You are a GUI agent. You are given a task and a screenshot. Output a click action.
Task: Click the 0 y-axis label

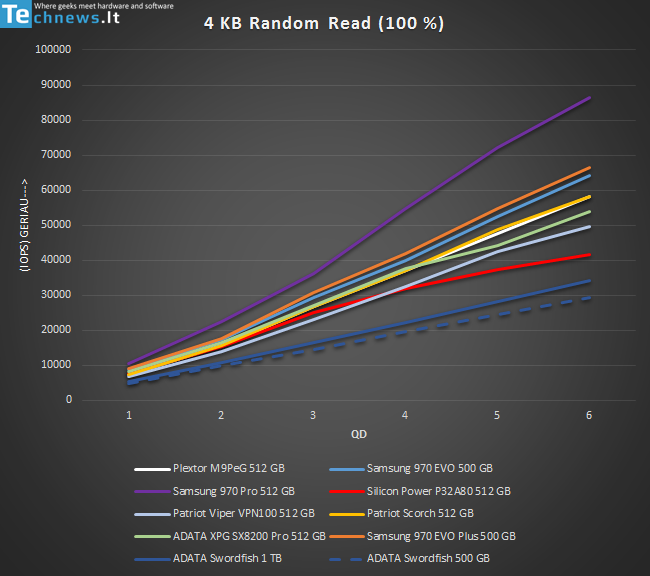click(x=69, y=400)
